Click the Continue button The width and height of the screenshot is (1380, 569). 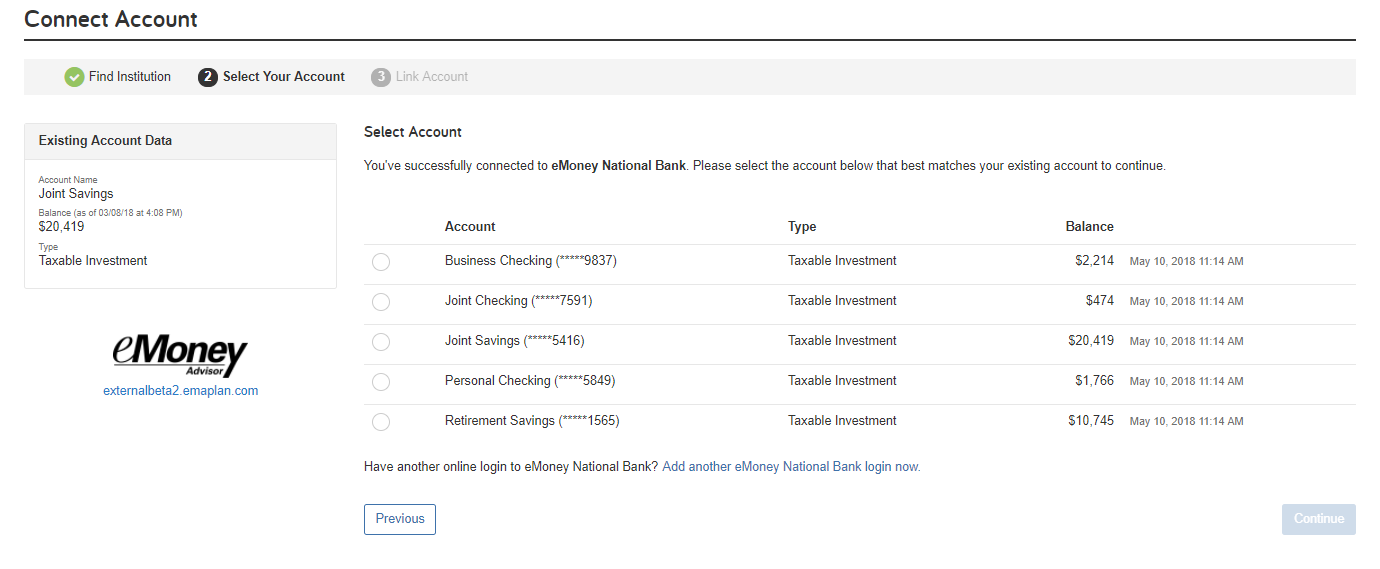click(1319, 519)
